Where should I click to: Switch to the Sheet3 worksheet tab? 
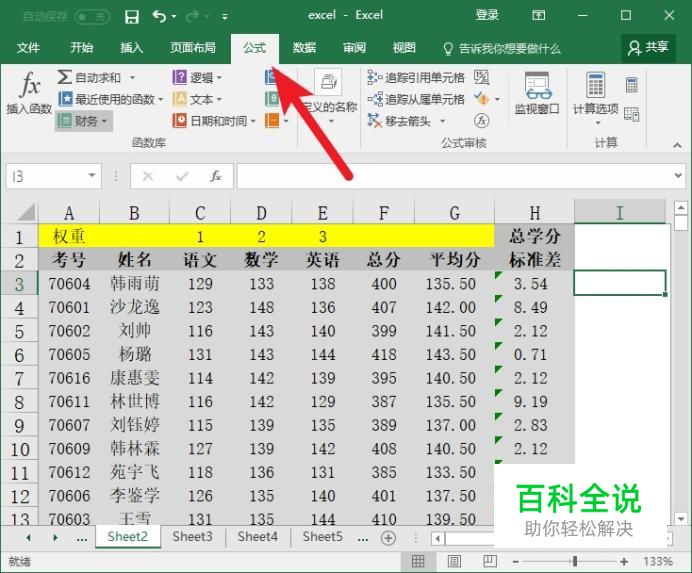(192, 537)
